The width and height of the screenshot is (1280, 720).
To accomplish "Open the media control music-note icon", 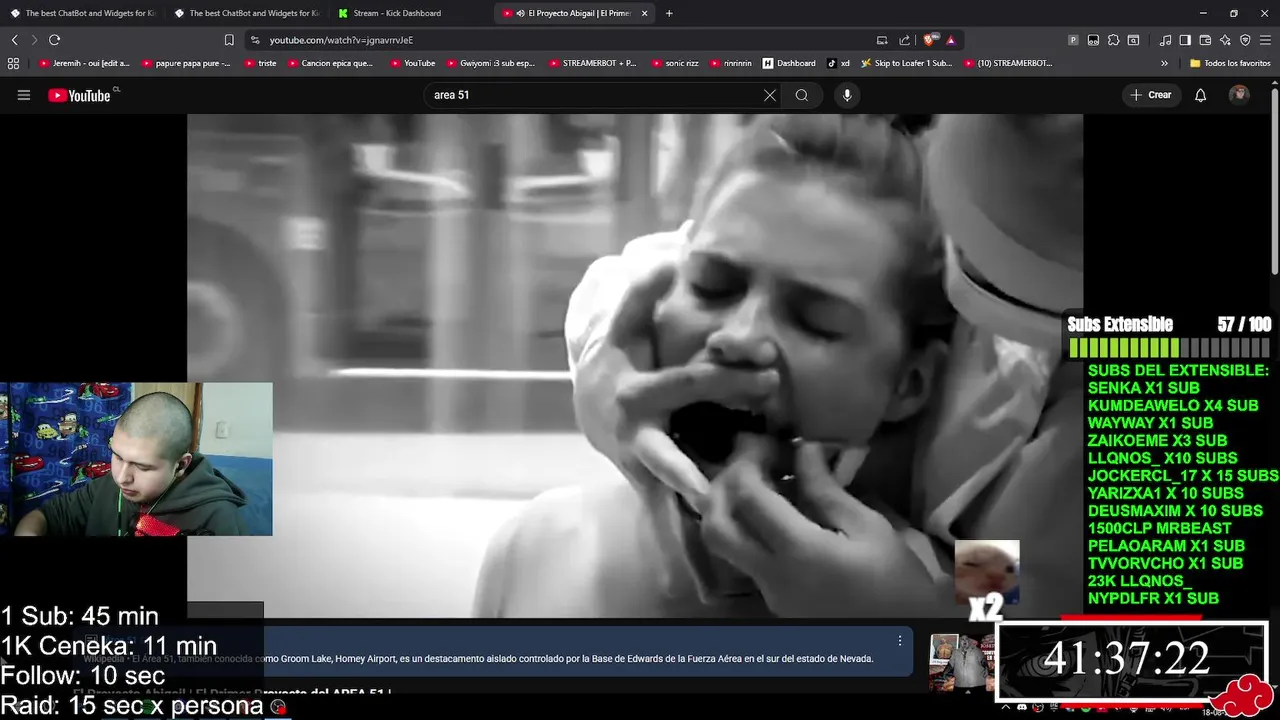I will pyautogui.click(x=1165, y=40).
